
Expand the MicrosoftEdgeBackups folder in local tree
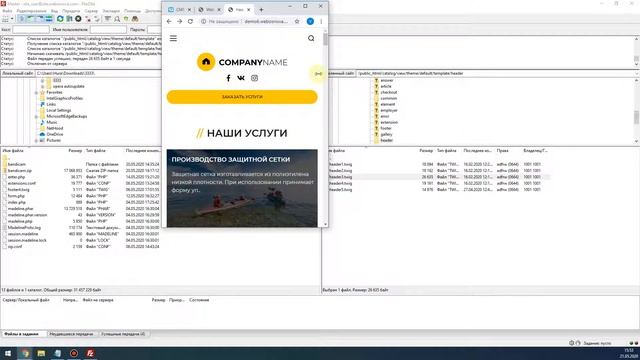tap(36, 116)
